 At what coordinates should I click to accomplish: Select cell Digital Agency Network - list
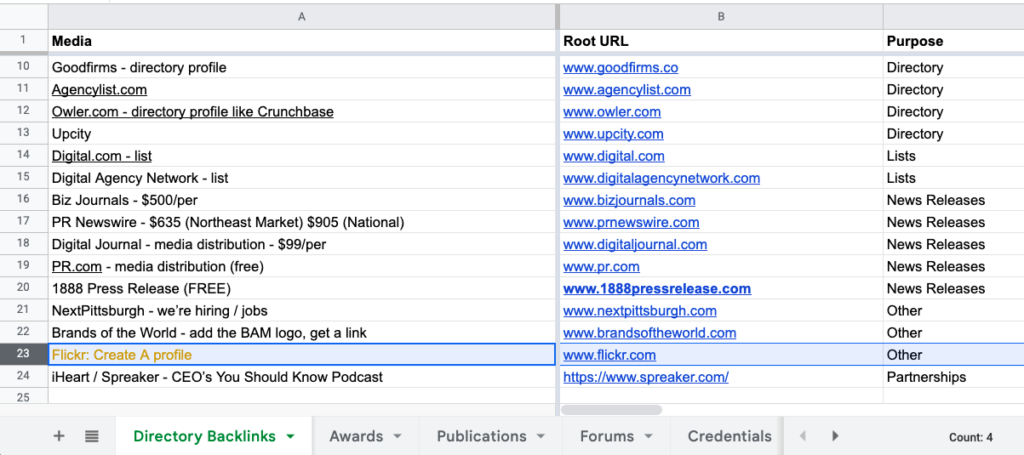(302, 178)
